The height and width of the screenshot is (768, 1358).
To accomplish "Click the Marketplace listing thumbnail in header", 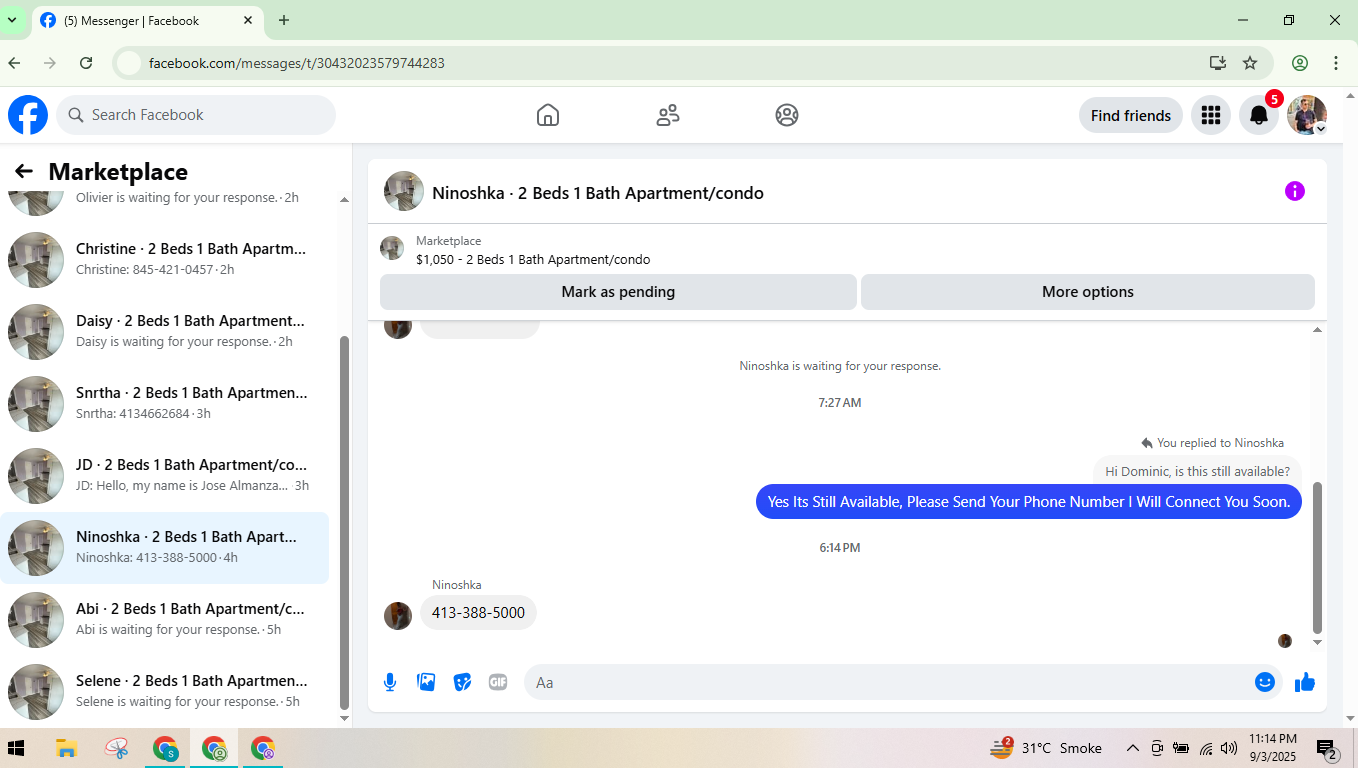I will 392,248.
